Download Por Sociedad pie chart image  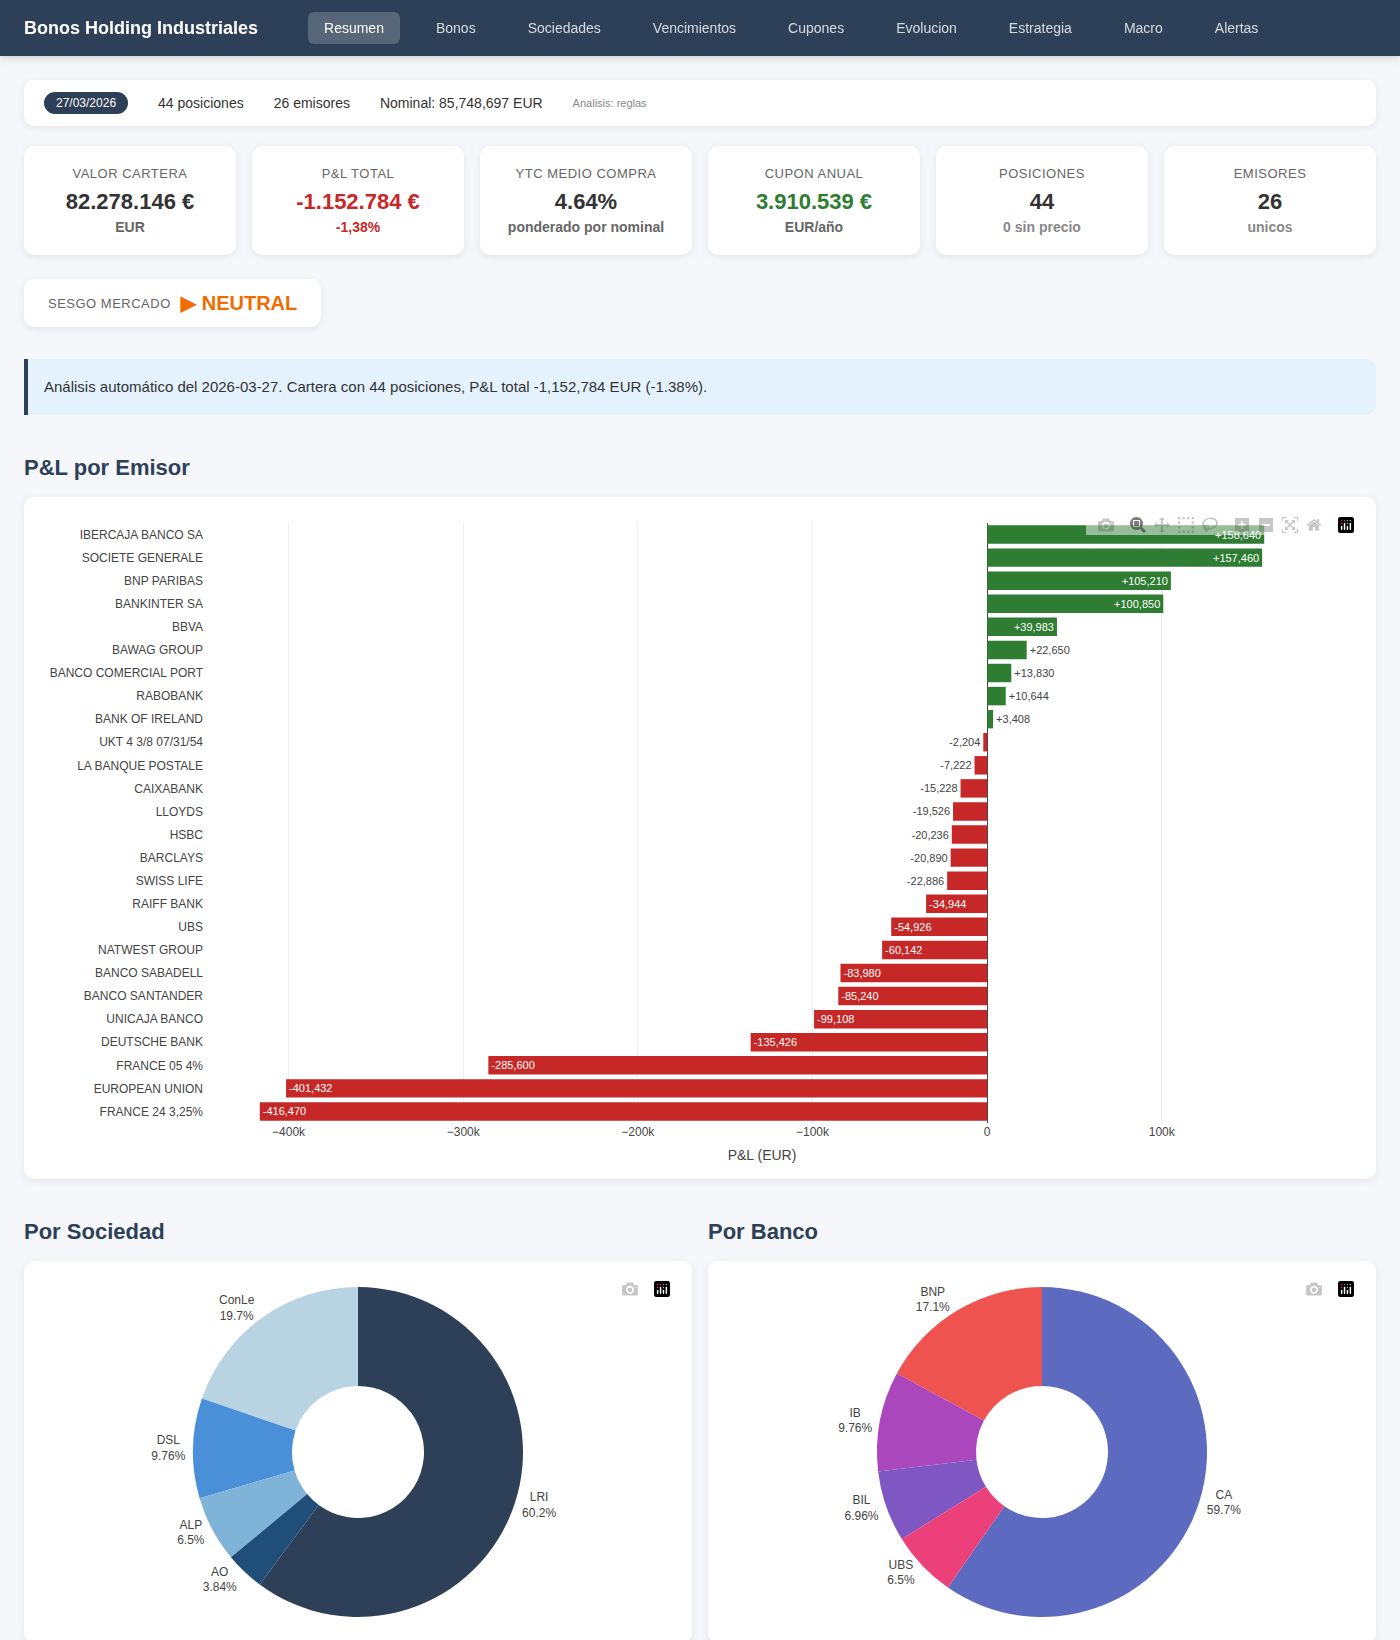point(630,1289)
